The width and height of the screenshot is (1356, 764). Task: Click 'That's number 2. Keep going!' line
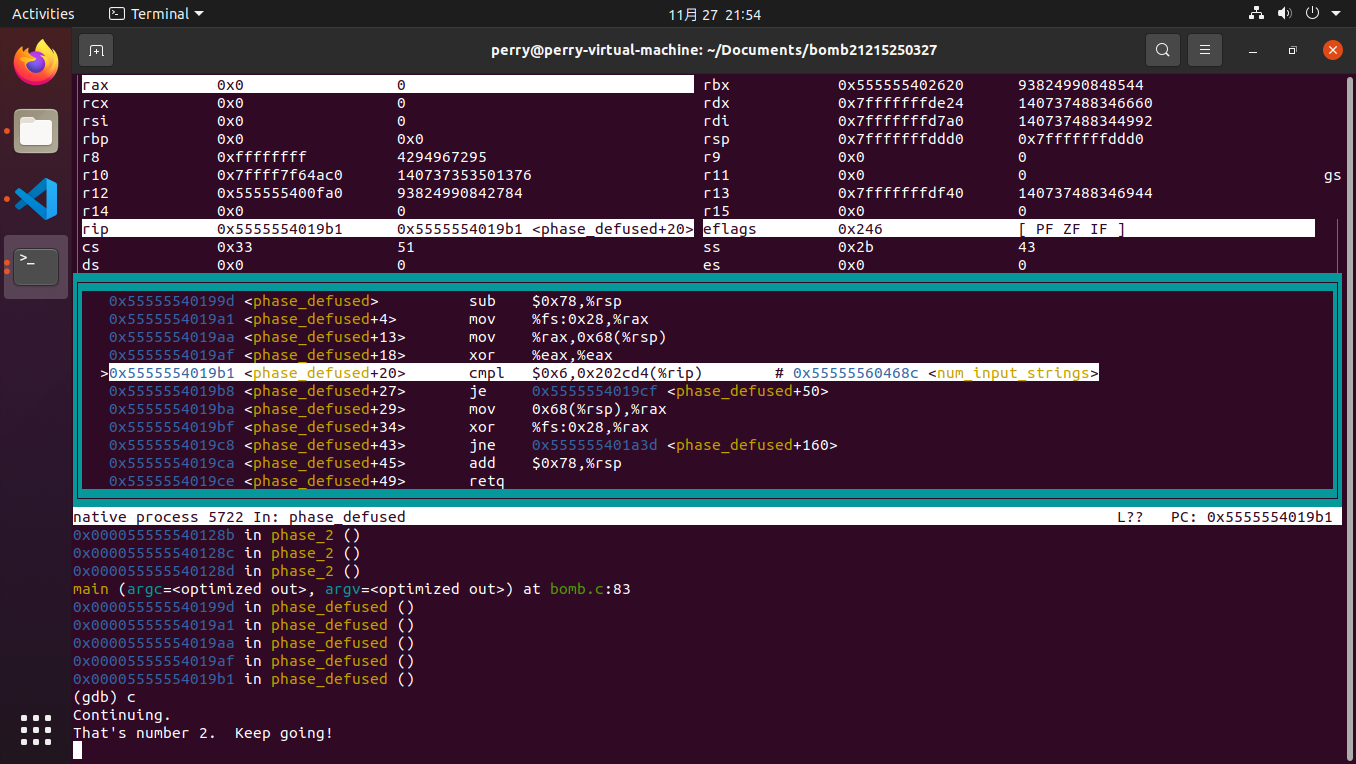coord(203,733)
